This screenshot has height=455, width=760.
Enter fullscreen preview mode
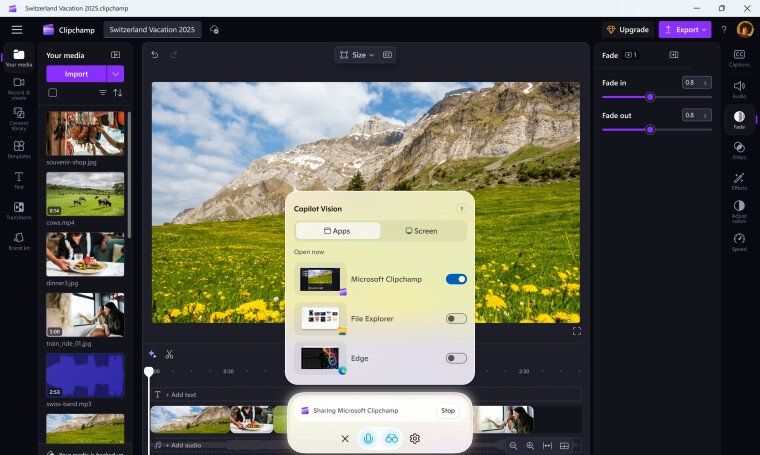click(x=577, y=331)
